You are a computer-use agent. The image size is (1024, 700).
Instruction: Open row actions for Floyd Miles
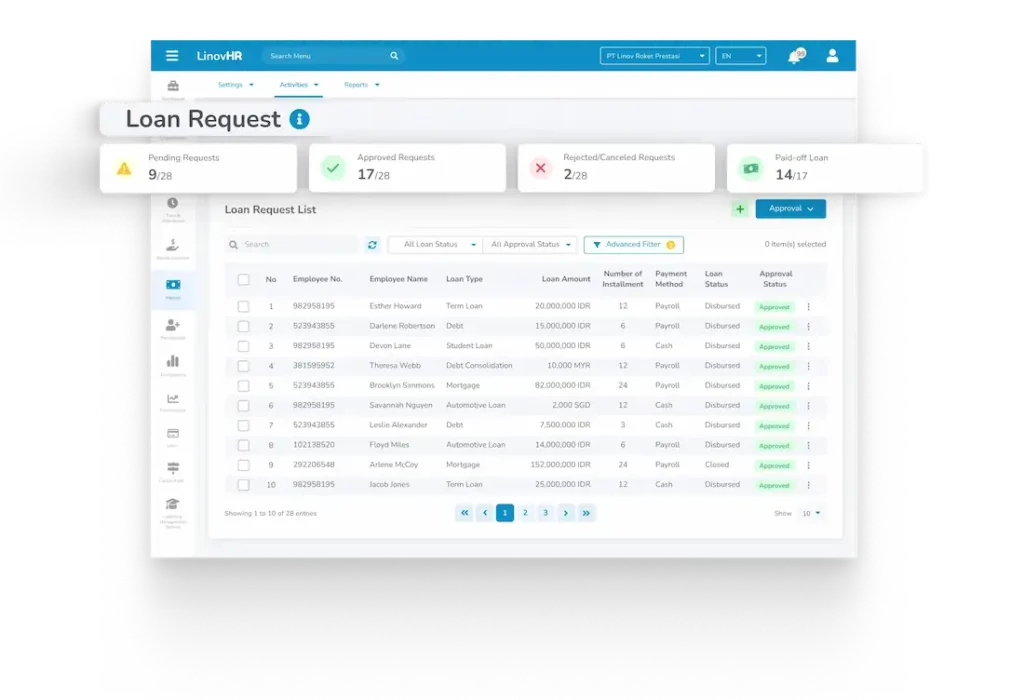click(808, 445)
